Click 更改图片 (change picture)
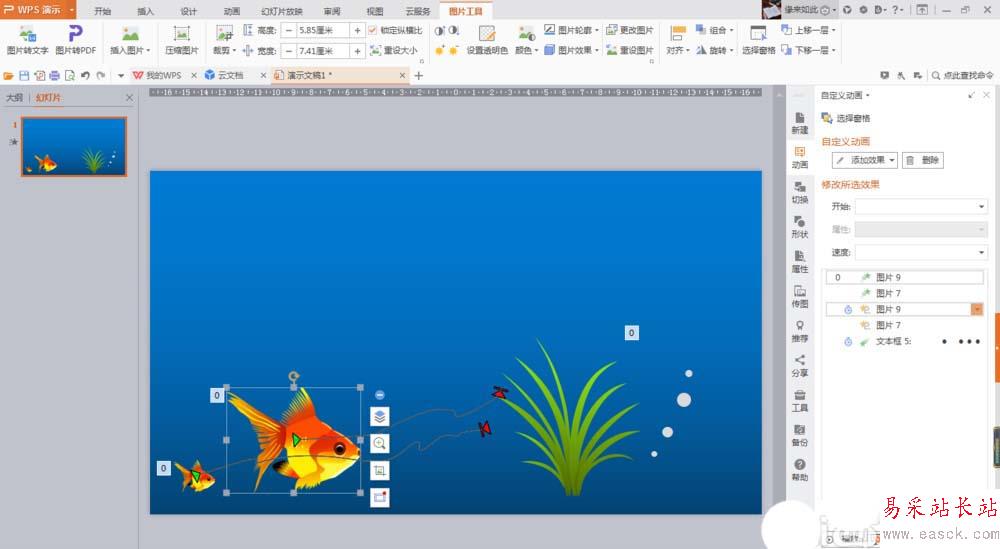 coord(629,30)
